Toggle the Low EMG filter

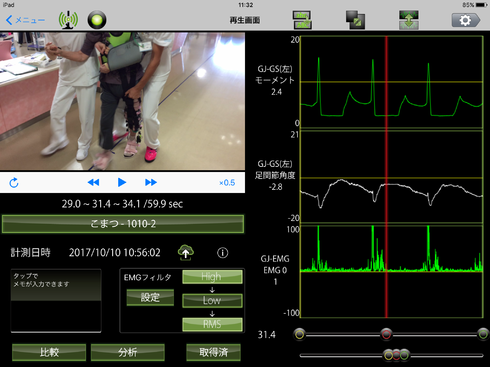[212, 300]
